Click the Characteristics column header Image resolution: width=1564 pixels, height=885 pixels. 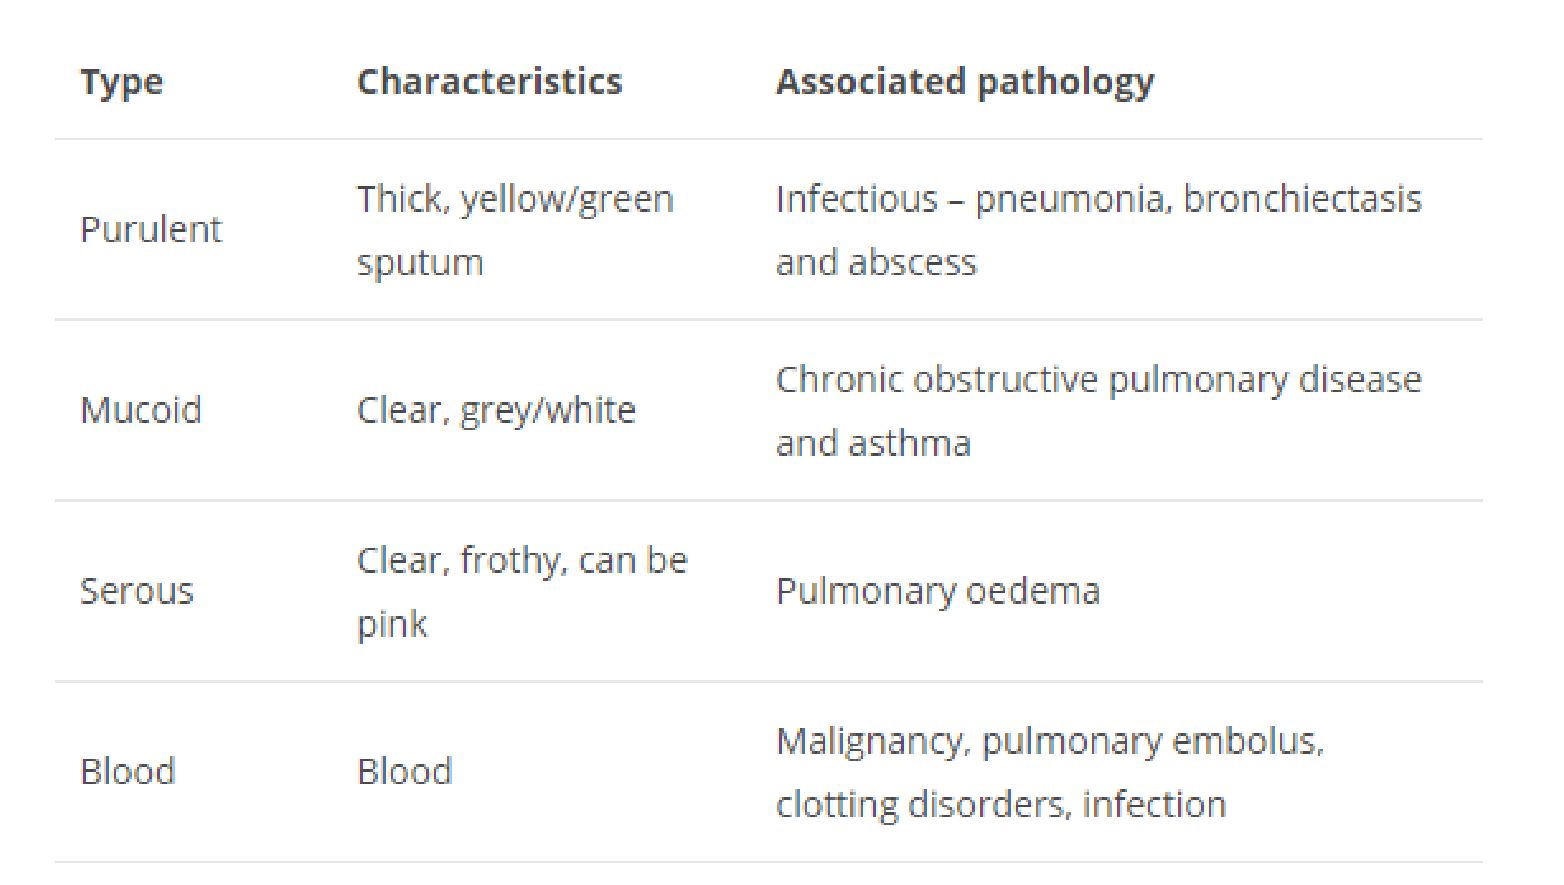coord(489,82)
